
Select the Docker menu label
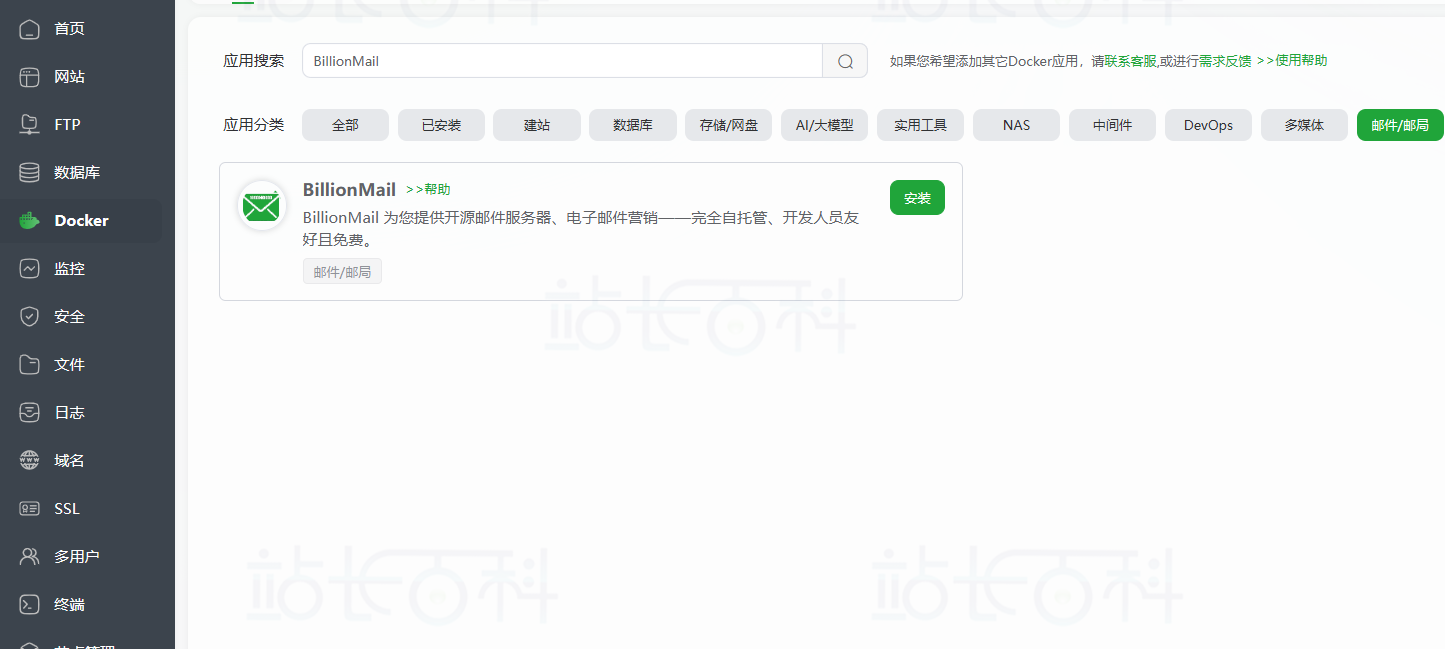click(81, 220)
